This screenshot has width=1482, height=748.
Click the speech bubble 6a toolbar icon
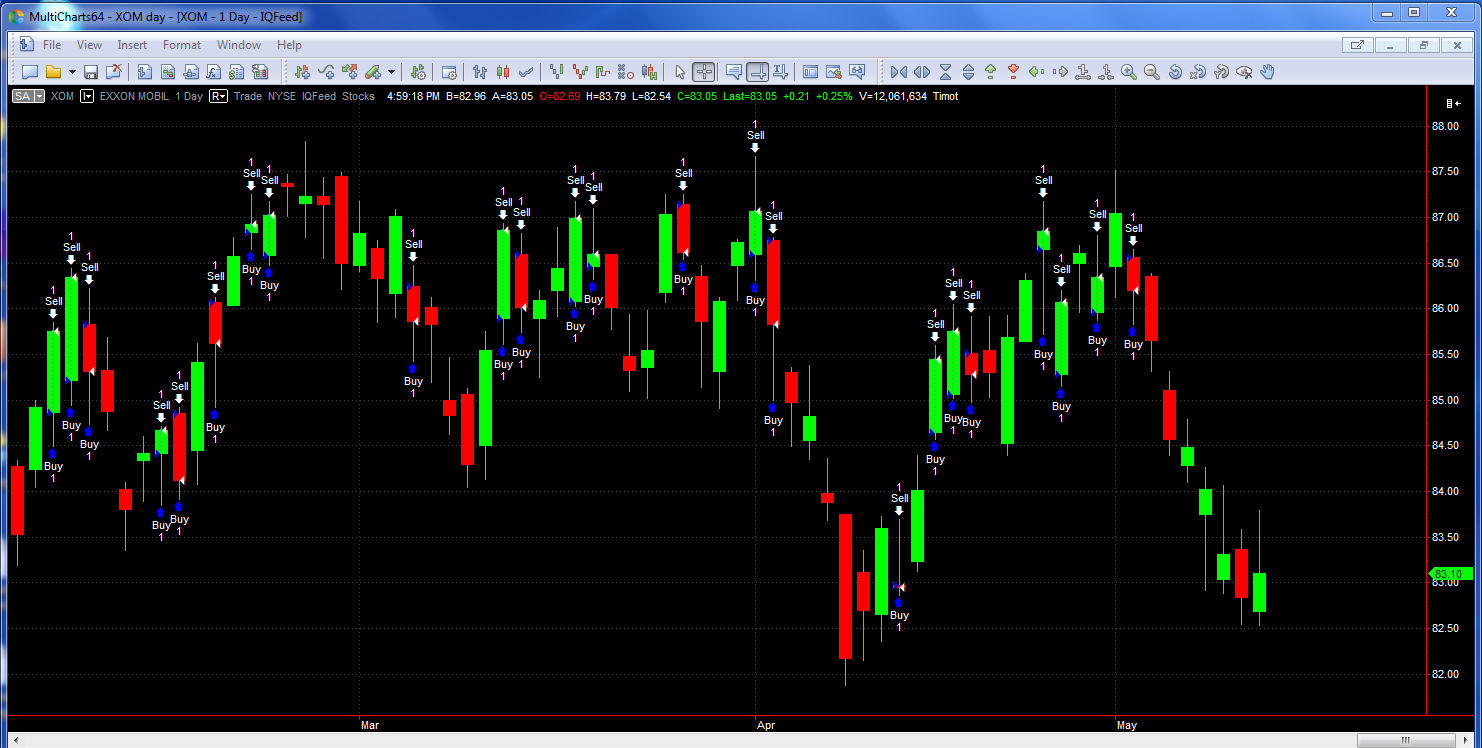[x=857, y=71]
